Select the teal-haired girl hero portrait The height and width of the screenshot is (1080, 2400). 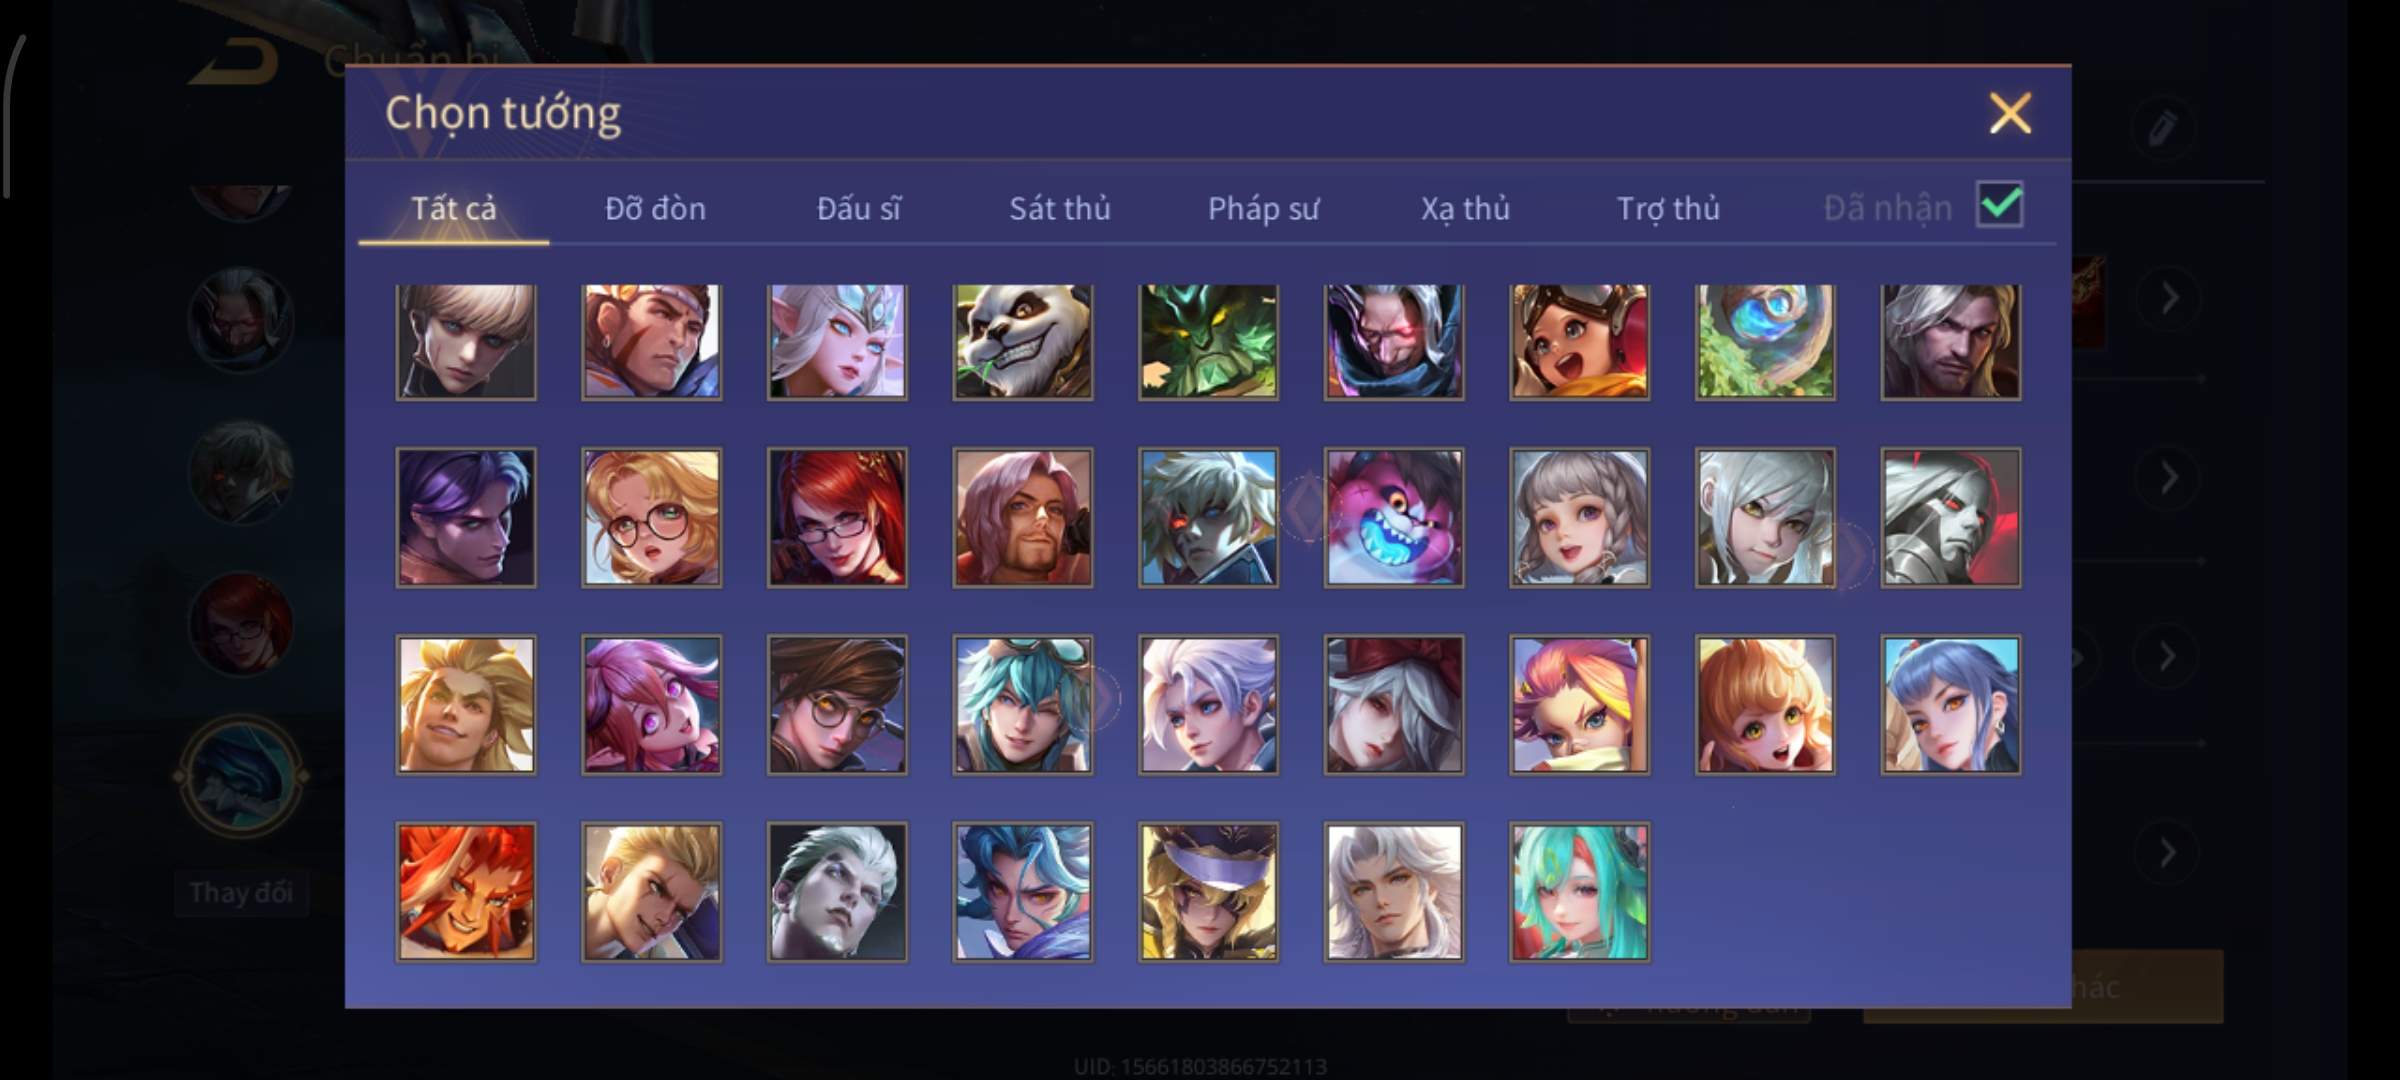coord(1579,892)
